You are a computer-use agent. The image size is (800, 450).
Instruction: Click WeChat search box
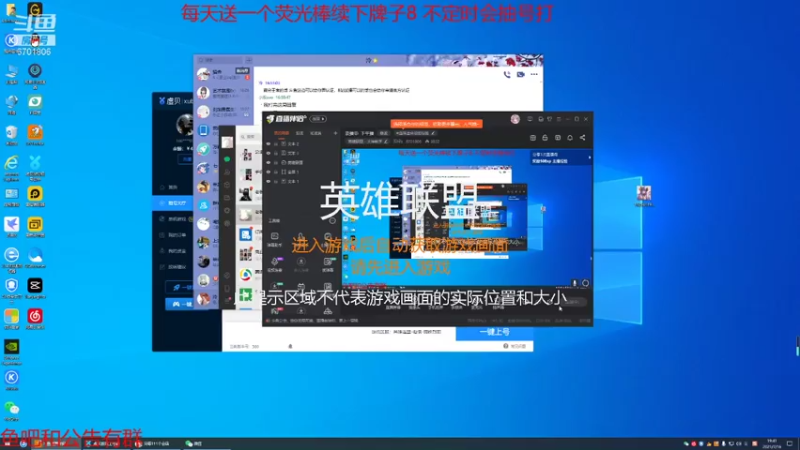pos(249,137)
